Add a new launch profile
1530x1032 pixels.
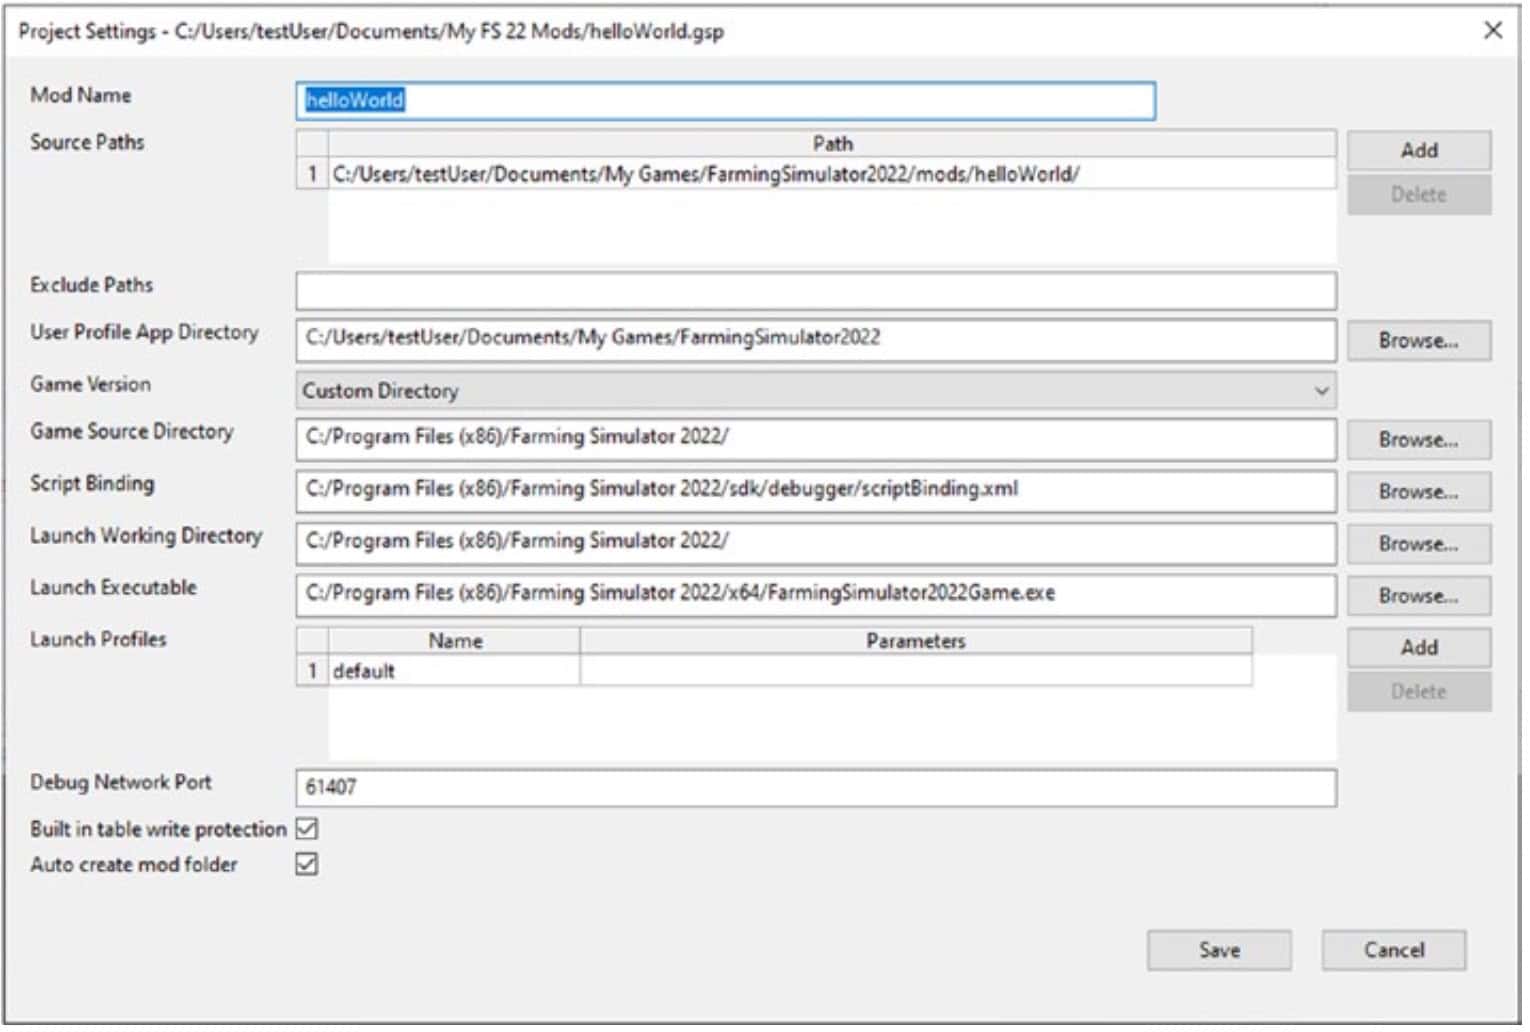1418,647
